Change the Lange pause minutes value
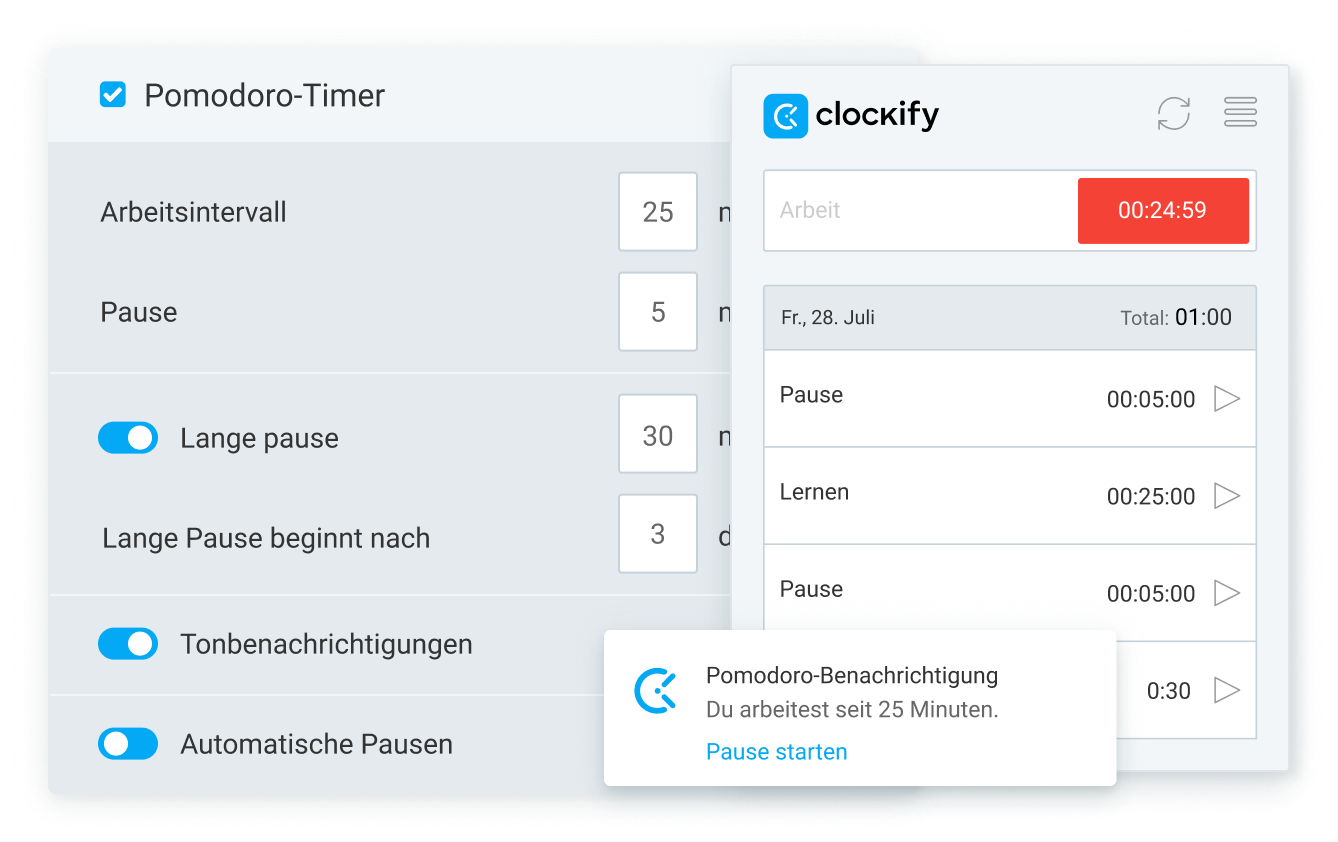 tap(657, 434)
